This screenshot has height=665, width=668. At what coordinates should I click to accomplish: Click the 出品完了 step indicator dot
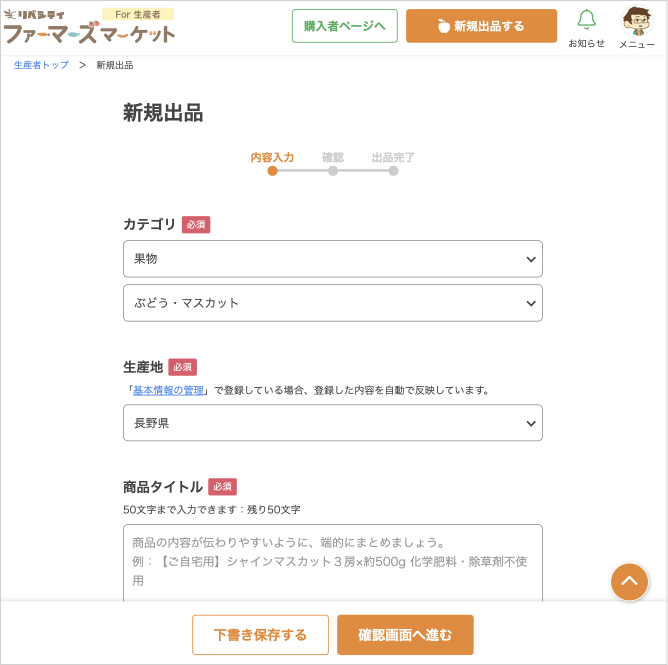(393, 171)
